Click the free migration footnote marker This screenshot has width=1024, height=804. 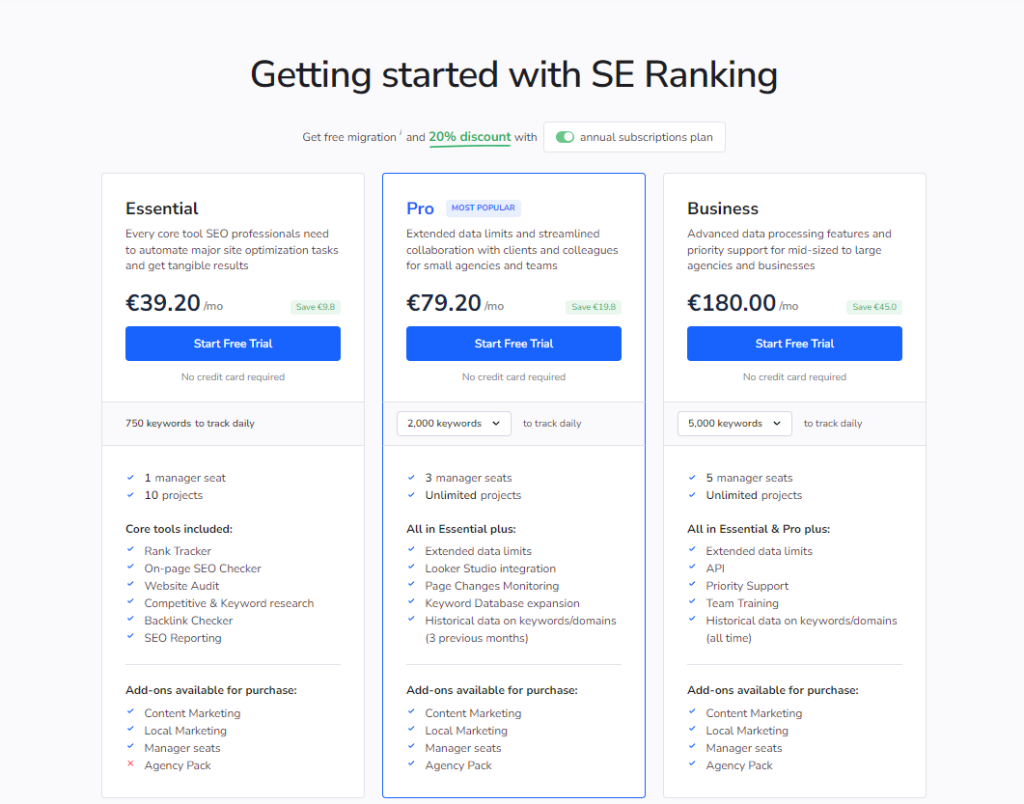pyautogui.click(x=401, y=133)
